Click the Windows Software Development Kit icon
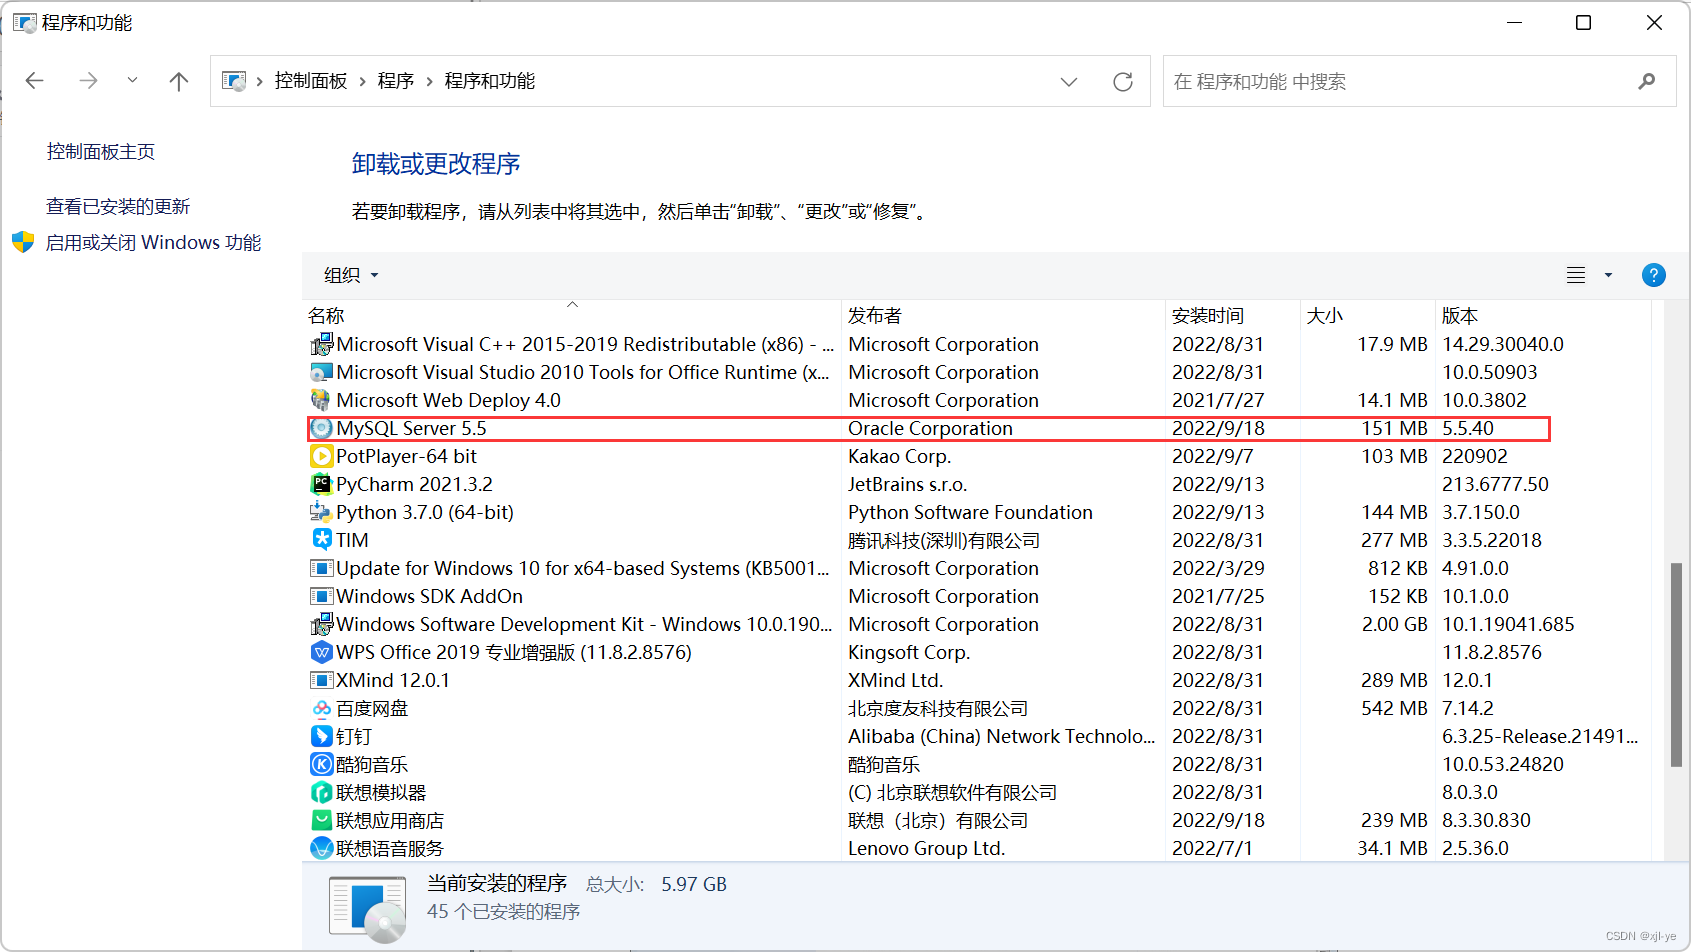Image resolution: width=1691 pixels, height=952 pixels. click(x=321, y=624)
